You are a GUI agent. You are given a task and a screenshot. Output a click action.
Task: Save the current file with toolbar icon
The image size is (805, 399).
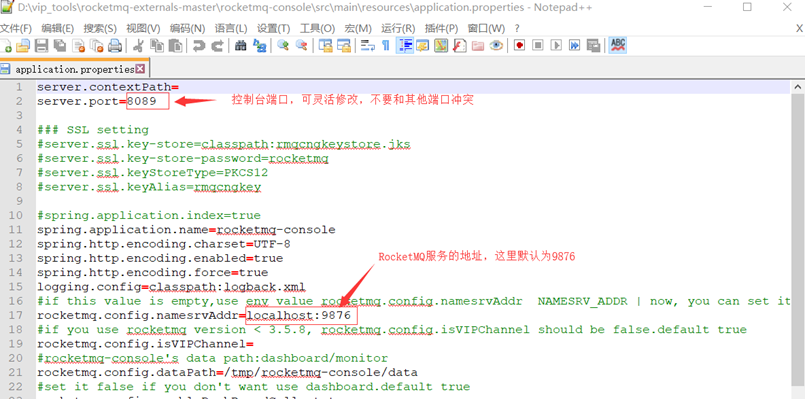pos(42,46)
